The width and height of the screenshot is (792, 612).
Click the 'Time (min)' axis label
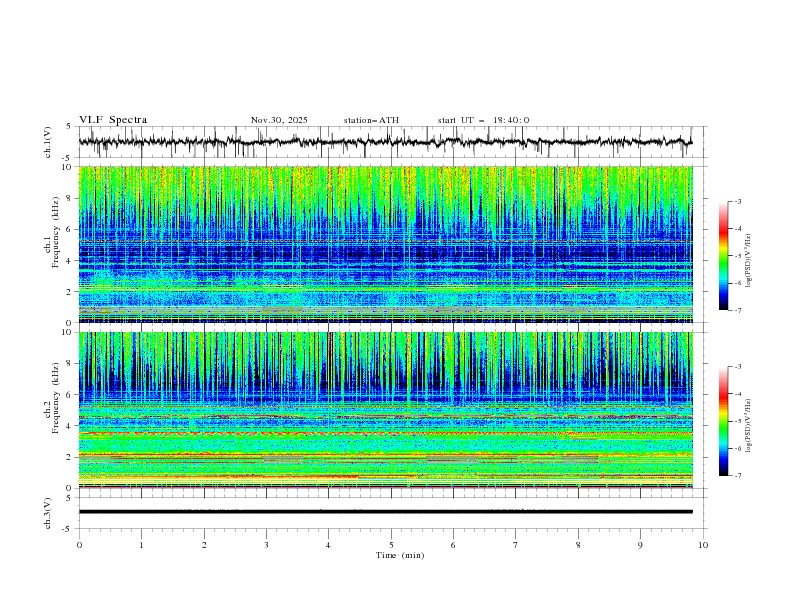click(x=400, y=555)
